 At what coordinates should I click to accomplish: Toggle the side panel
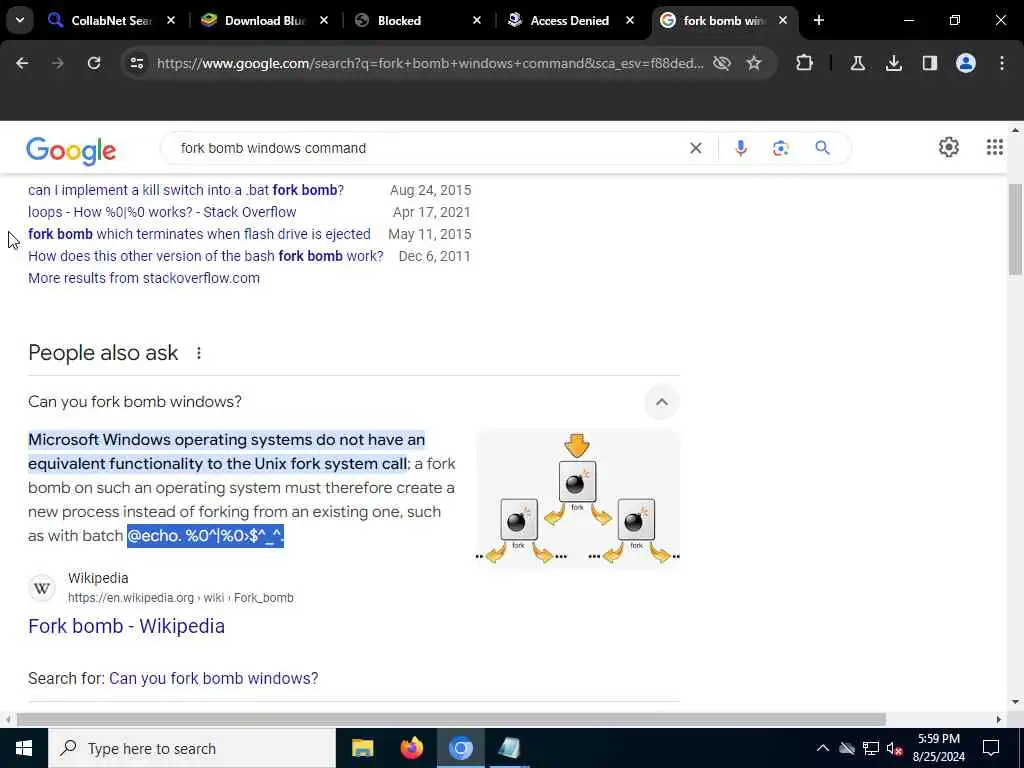tap(930, 63)
